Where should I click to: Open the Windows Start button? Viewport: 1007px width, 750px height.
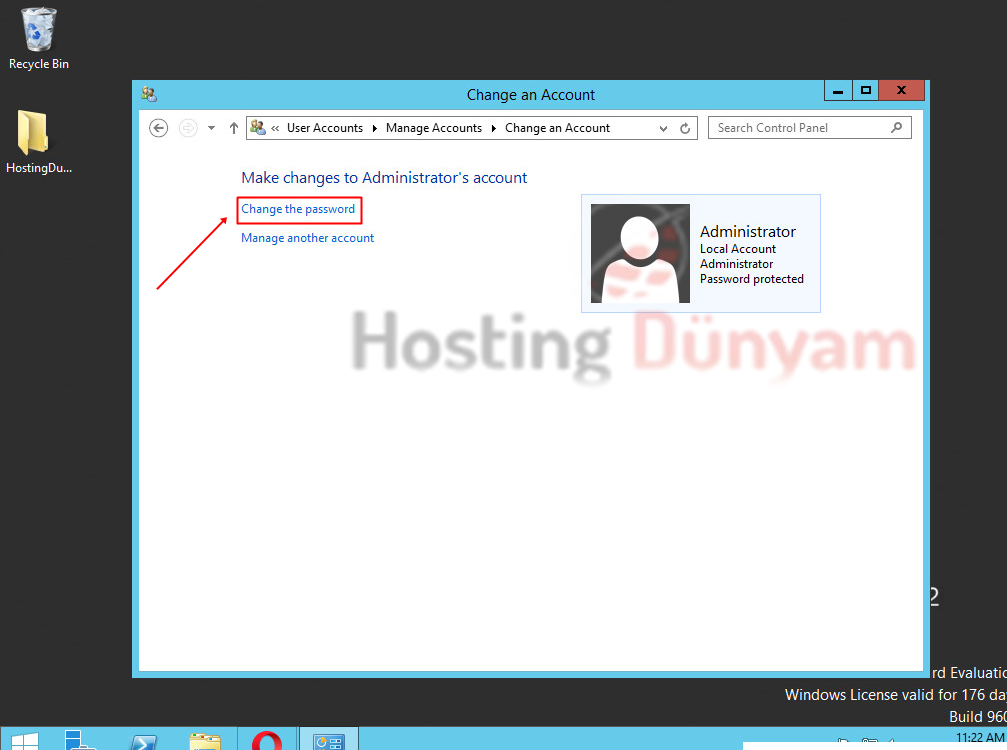pyautogui.click(x=24, y=740)
